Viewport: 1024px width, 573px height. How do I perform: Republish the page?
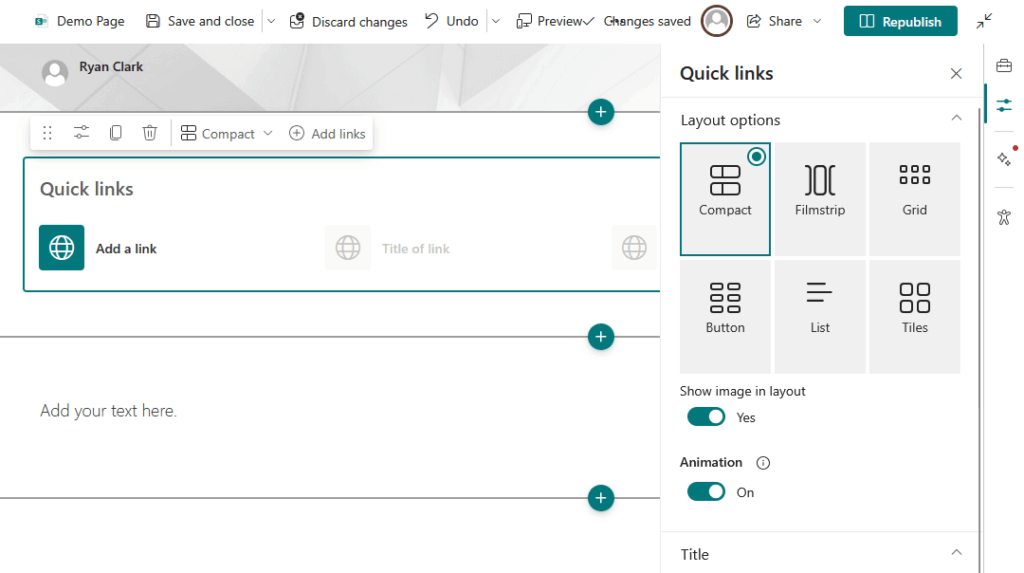[900, 22]
